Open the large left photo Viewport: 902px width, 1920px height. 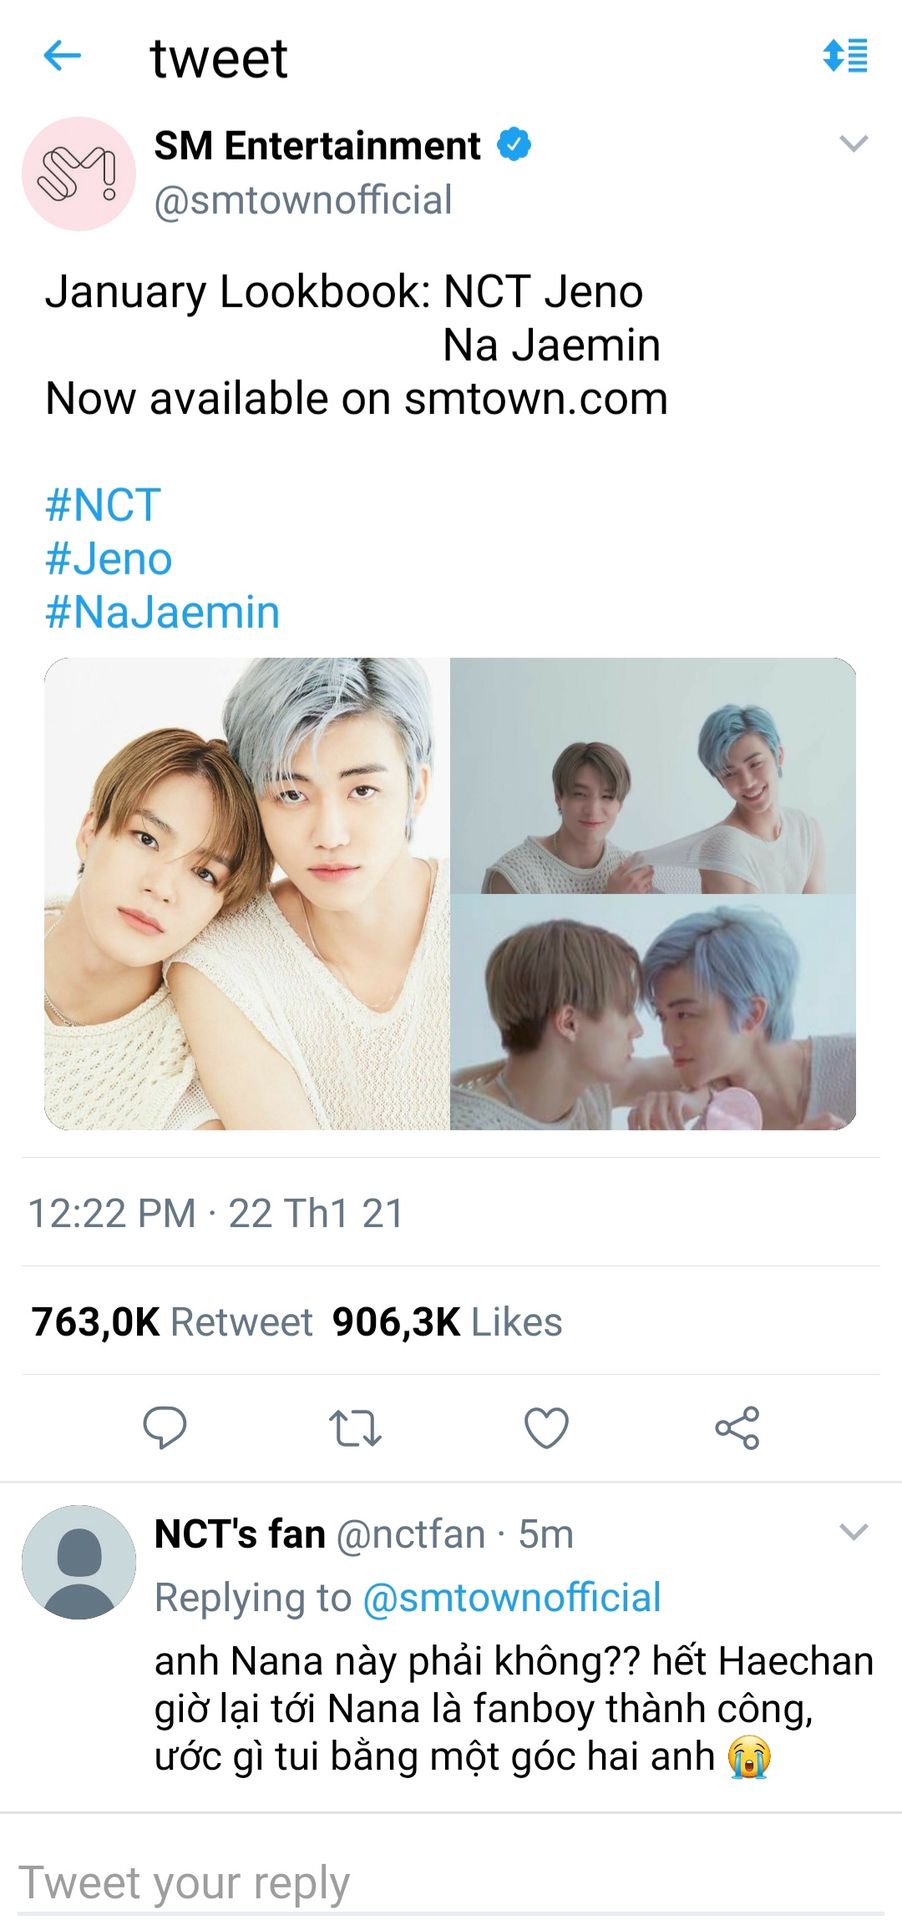click(247, 894)
